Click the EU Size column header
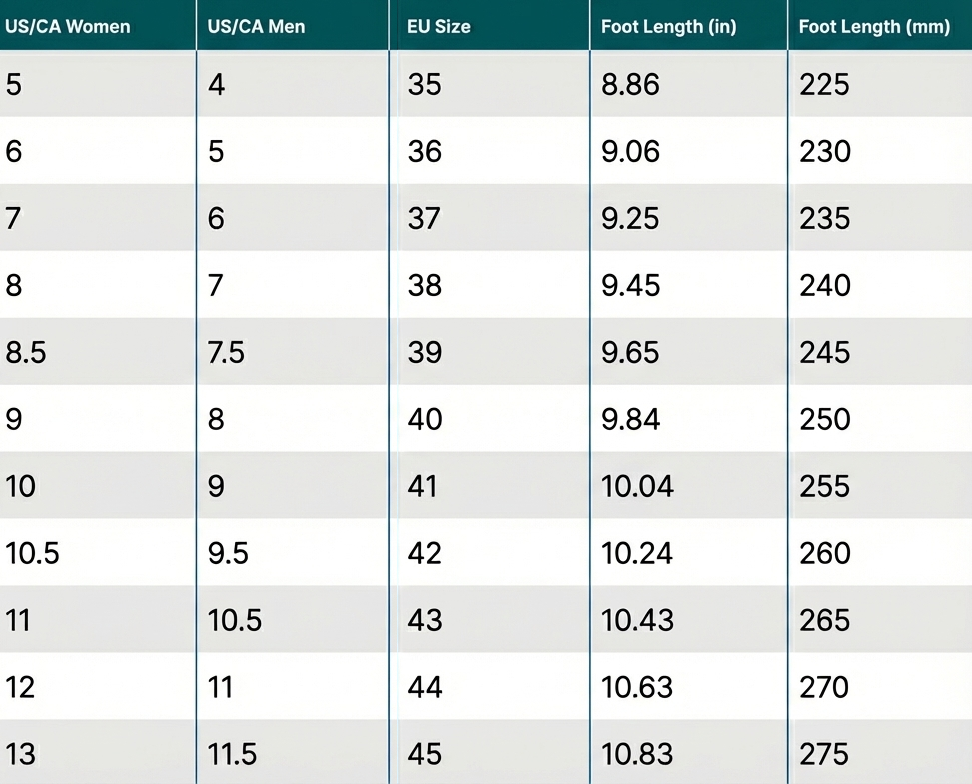This screenshot has width=972, height=784. (438, 27)
